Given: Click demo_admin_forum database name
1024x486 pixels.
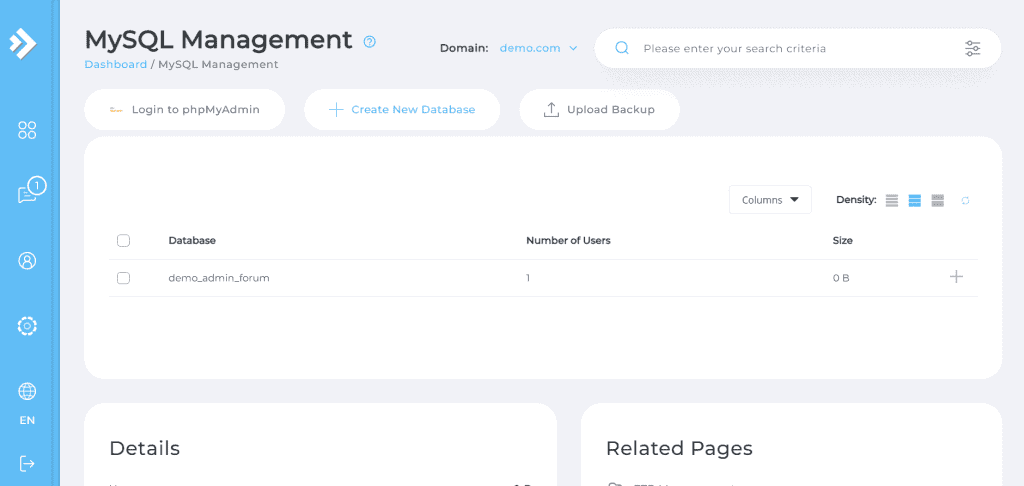Looking at the screenshot, I should pos(219,278).
